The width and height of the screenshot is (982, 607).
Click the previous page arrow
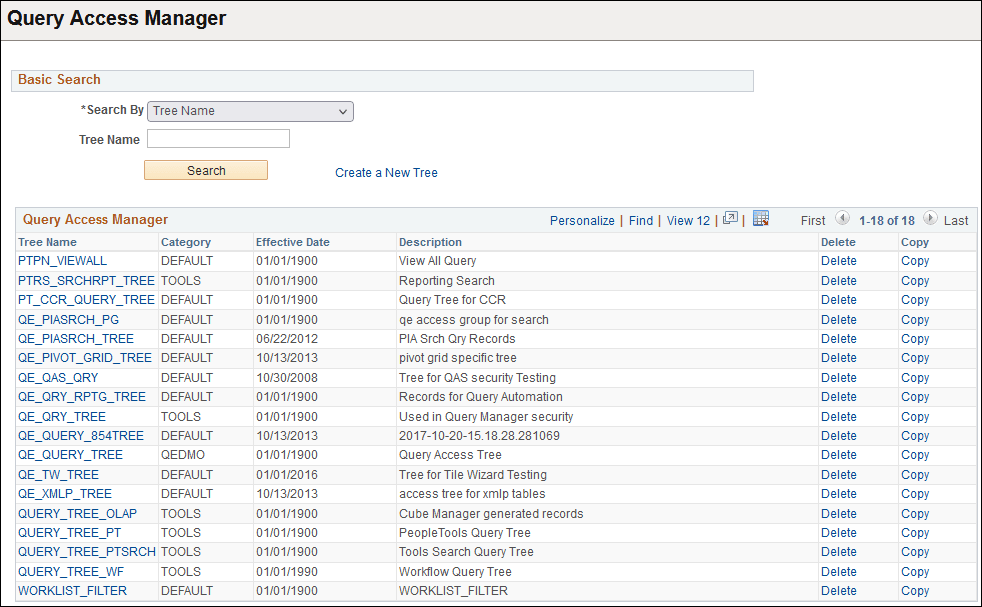842,219
